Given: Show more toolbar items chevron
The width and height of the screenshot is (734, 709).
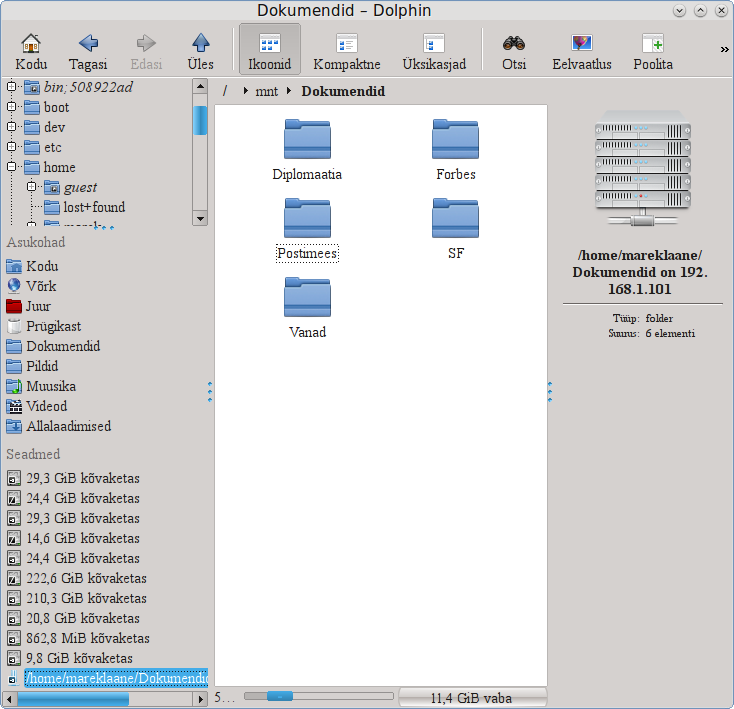Looking at the screenshot, I should tap(725, 49).
